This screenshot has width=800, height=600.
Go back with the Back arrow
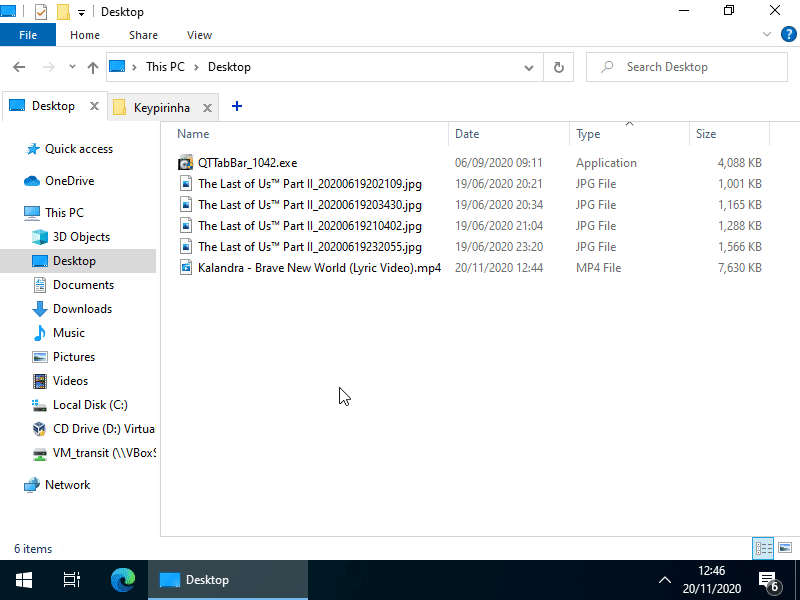click(19, 67)
